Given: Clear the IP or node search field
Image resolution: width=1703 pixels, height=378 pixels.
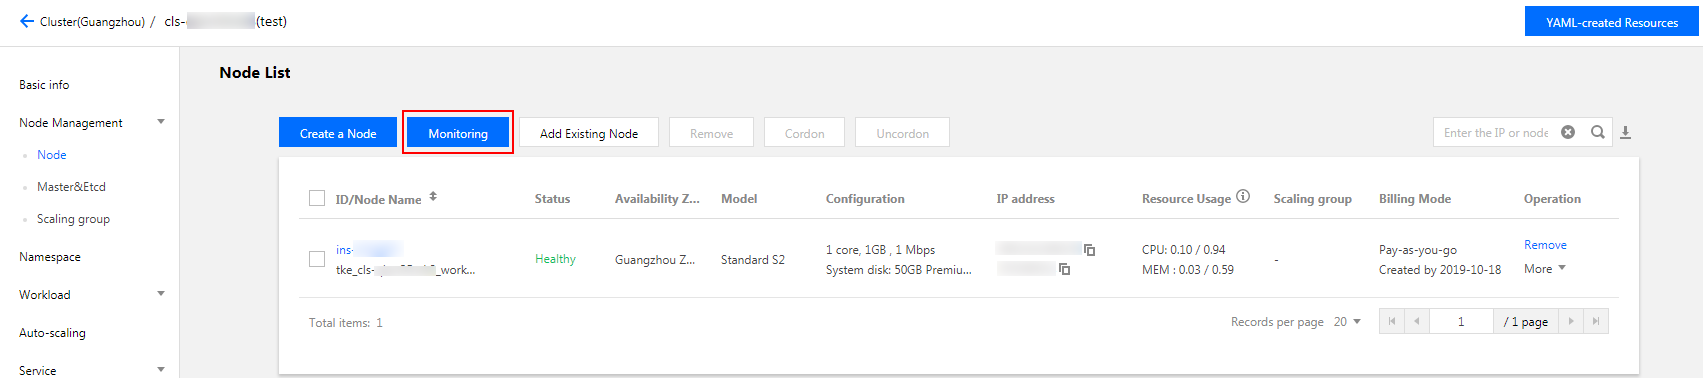Looking at the screenshot, I should pyautogui.click(x=1568, y=132).
